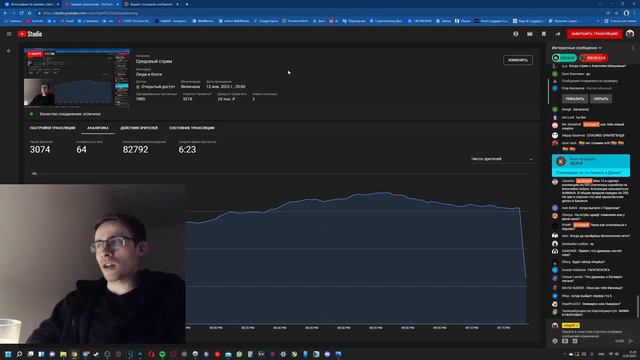Go back with the left arrow under the menu
This screenshot has height=360, width=640.
(9, 51)
